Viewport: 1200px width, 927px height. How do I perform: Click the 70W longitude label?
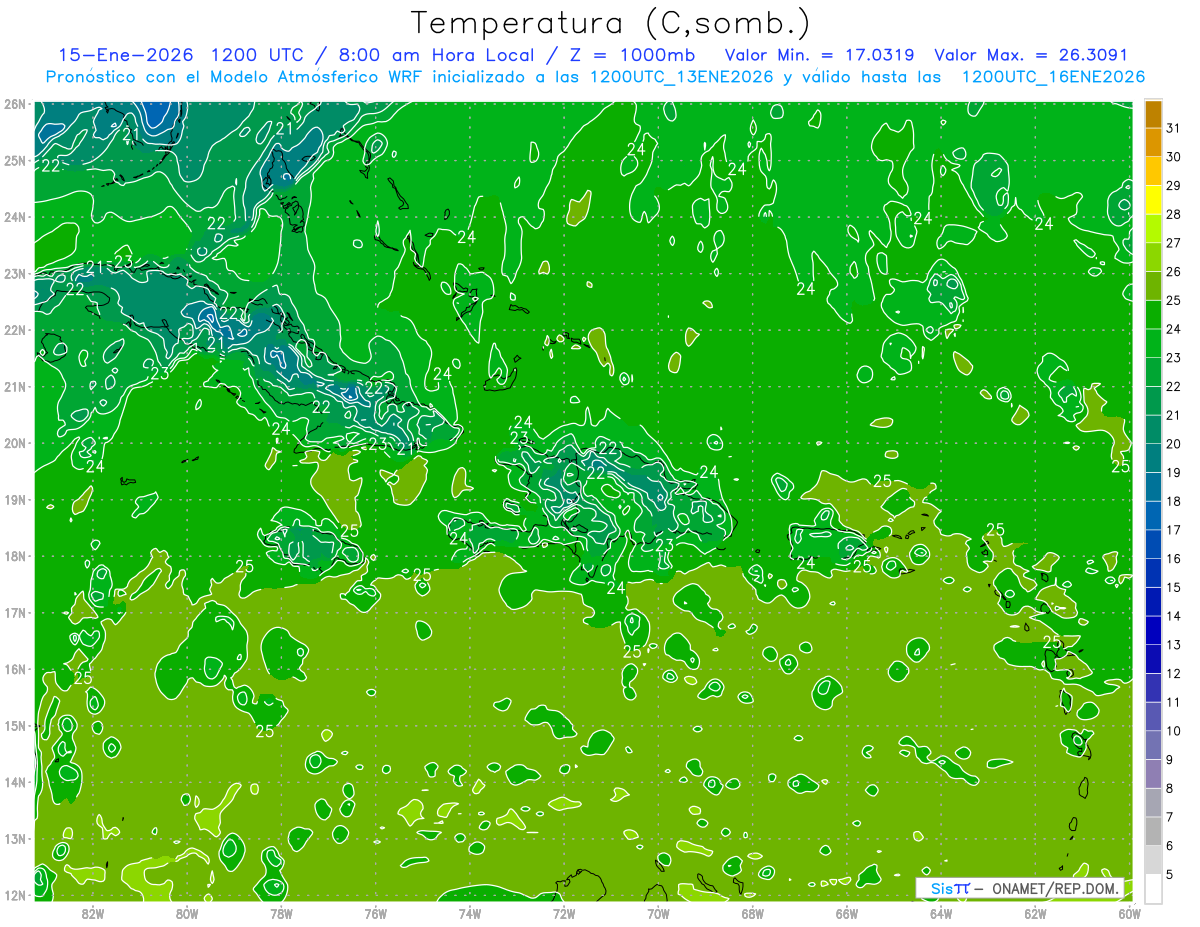click(658, 913)
